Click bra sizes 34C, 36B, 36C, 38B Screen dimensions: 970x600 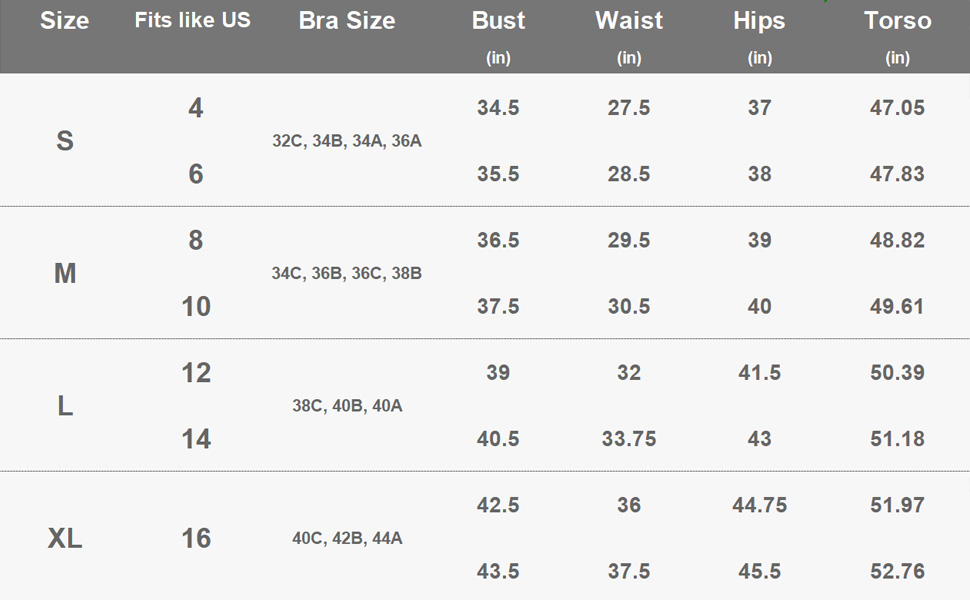346,273
